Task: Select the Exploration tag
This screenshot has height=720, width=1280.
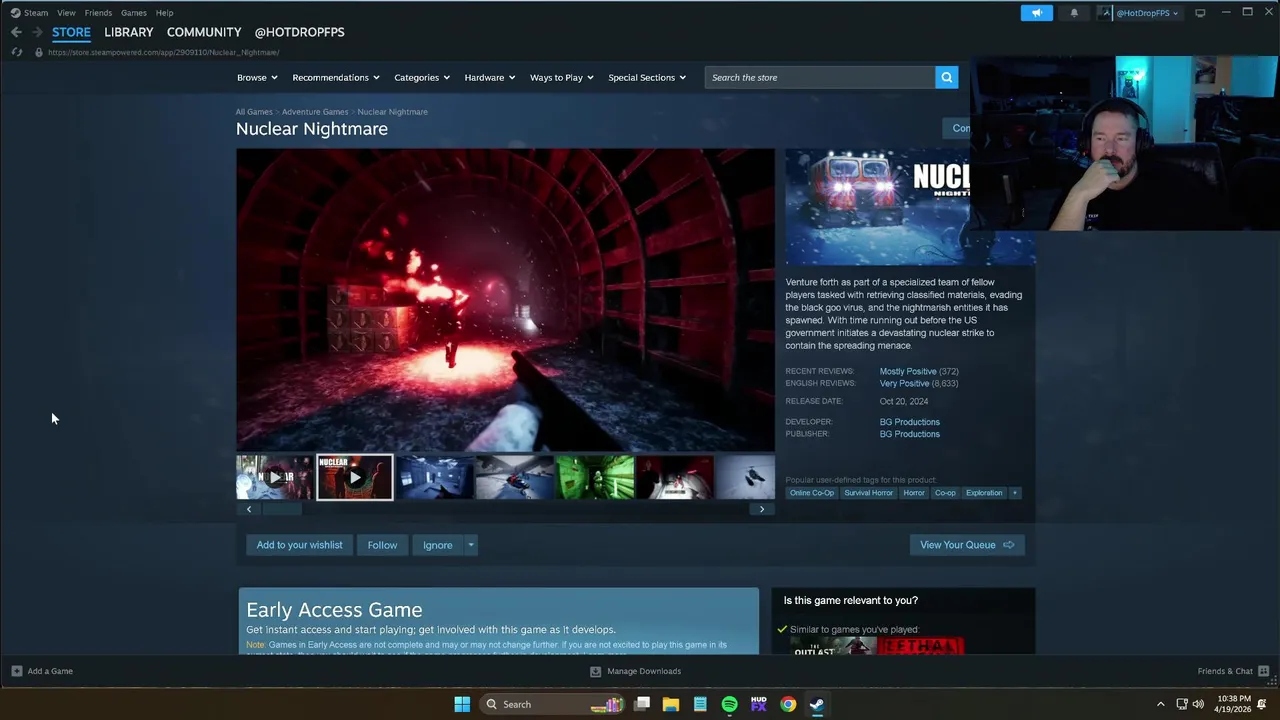Action: click(984, 493)
